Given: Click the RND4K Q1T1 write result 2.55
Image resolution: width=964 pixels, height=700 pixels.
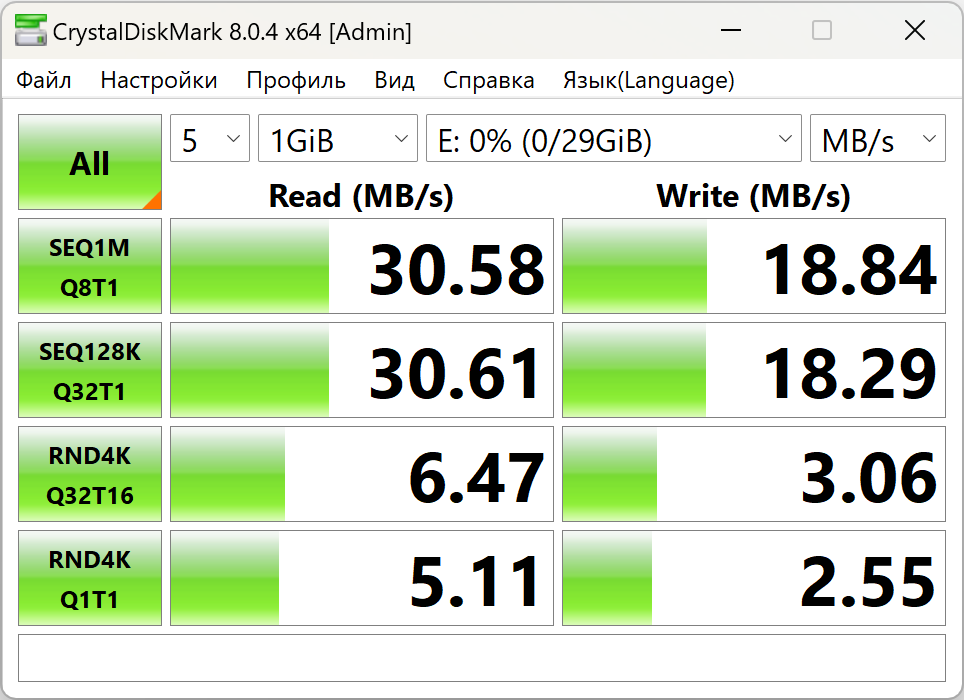Looking at the screenshot, I should coord(754,578).
